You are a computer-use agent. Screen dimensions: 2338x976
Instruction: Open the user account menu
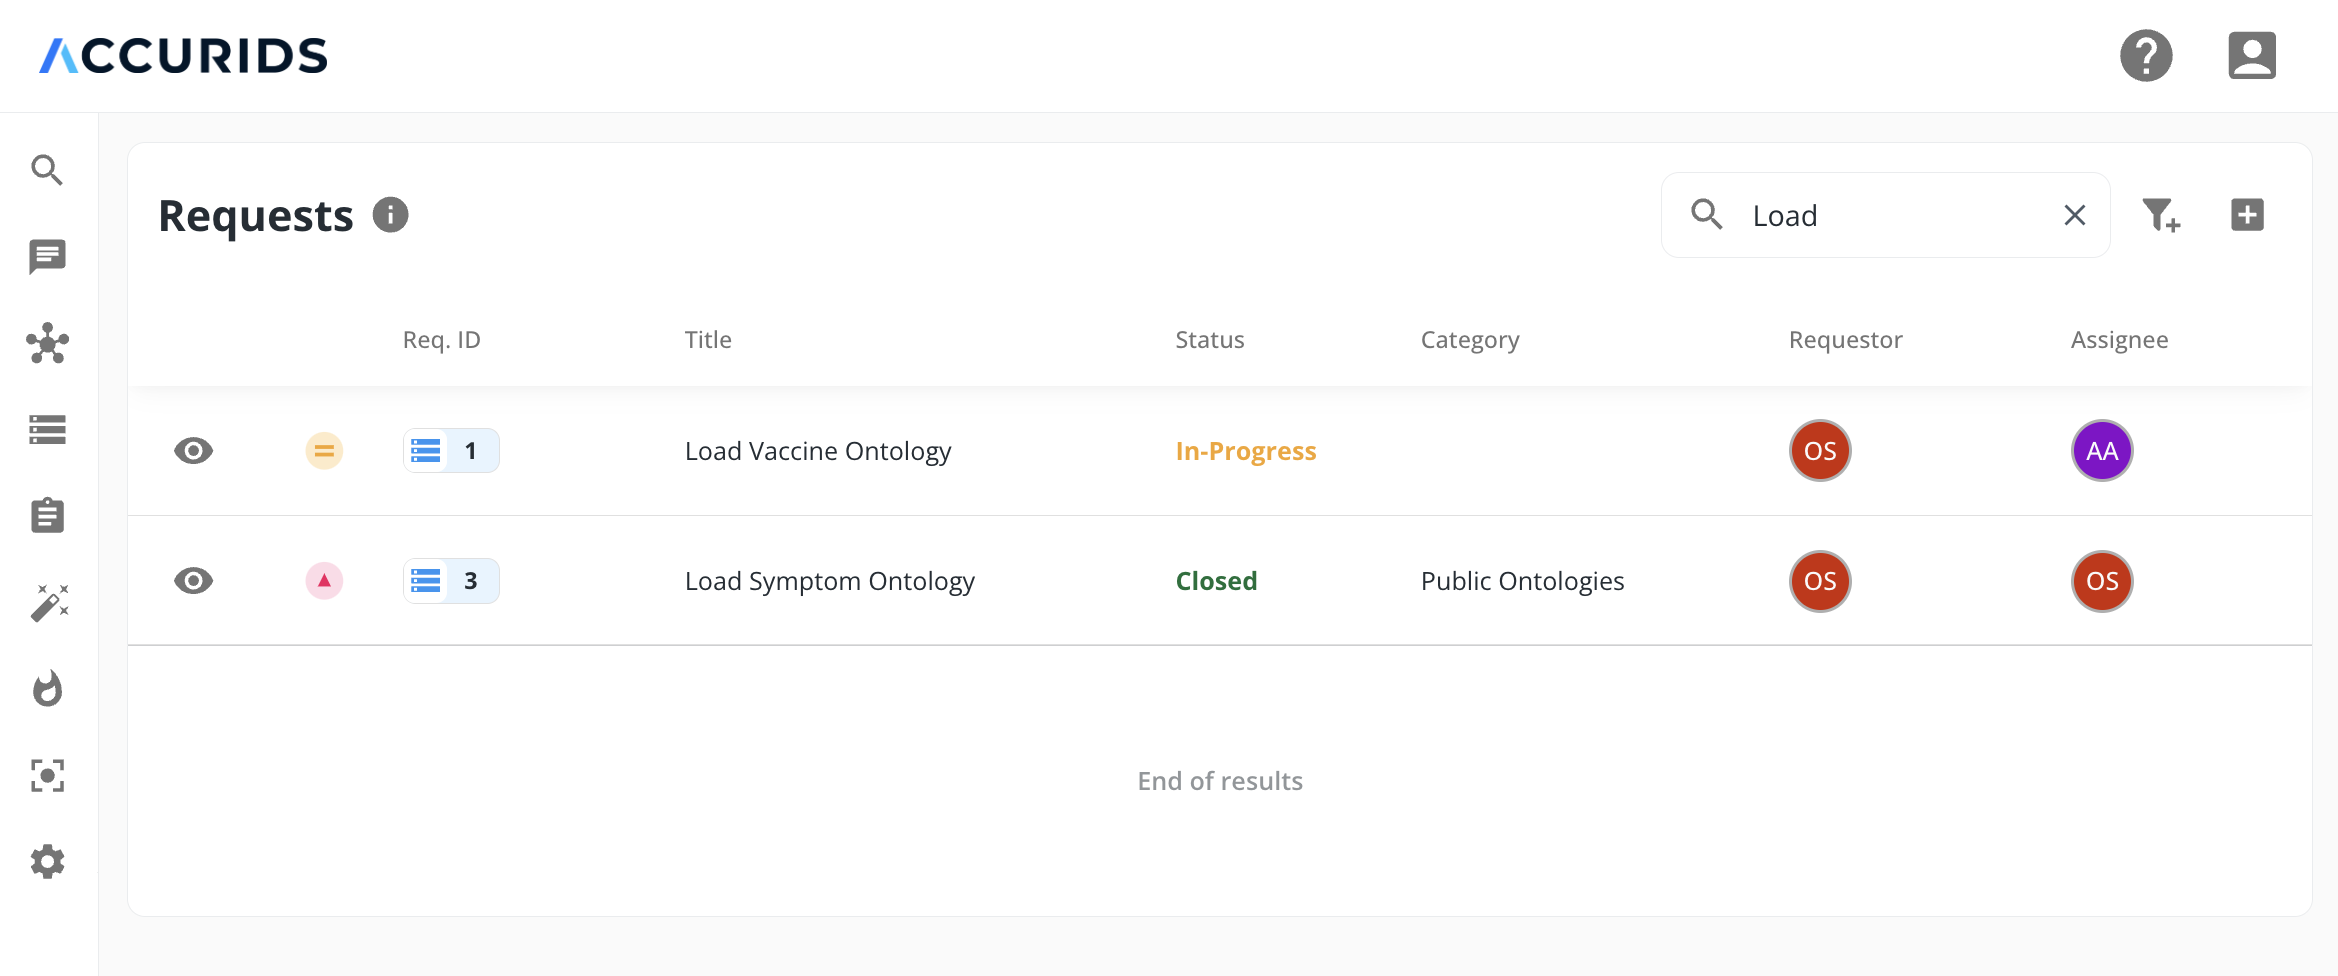[2251, 55]
